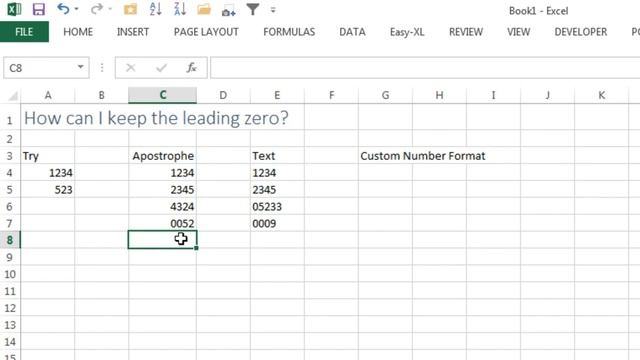
Task: Sort A to Z ascending
Action: click(x=156, y=9)
